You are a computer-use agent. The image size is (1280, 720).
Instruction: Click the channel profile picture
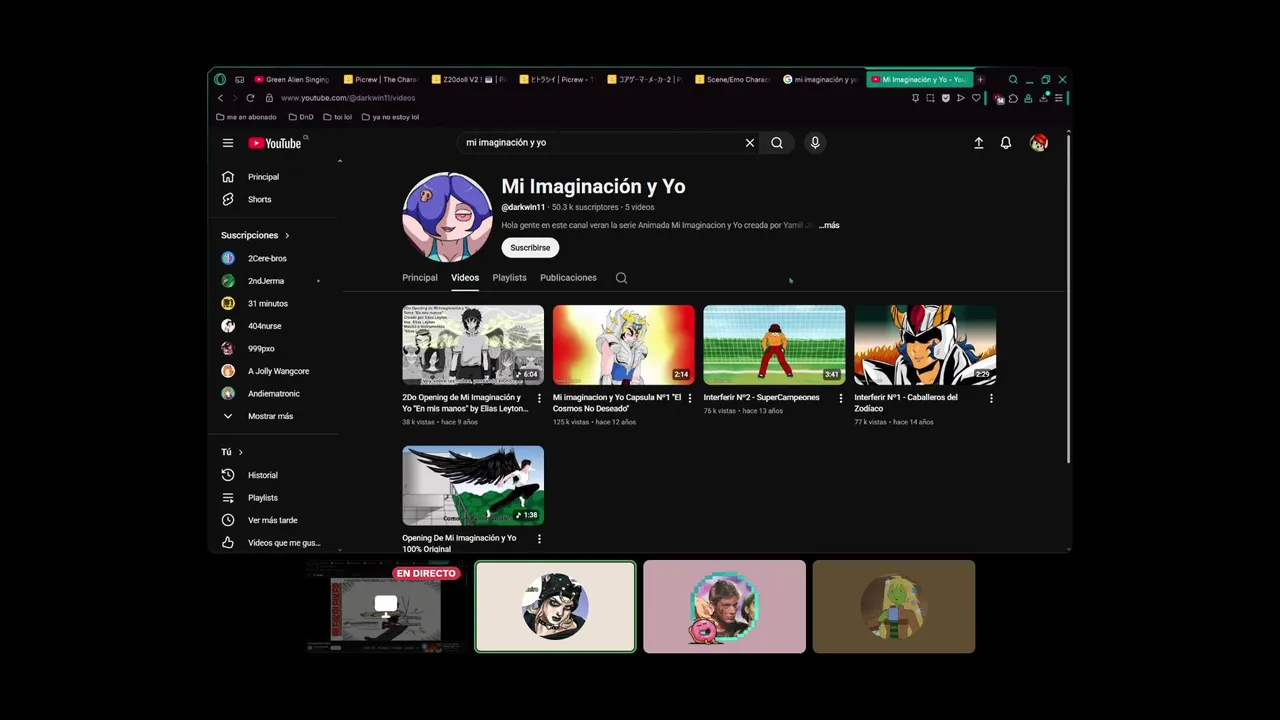(x=447, y=217)
